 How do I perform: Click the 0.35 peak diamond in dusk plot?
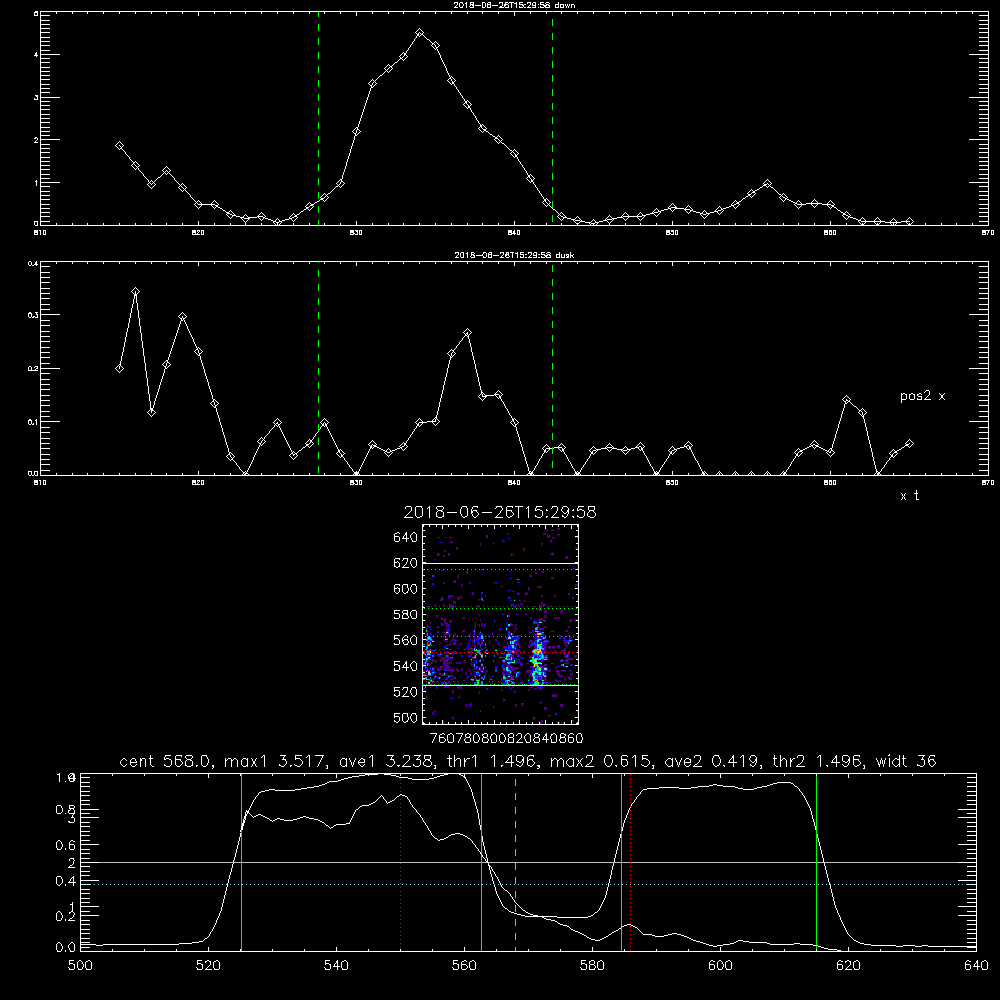[x=135, y=291]
